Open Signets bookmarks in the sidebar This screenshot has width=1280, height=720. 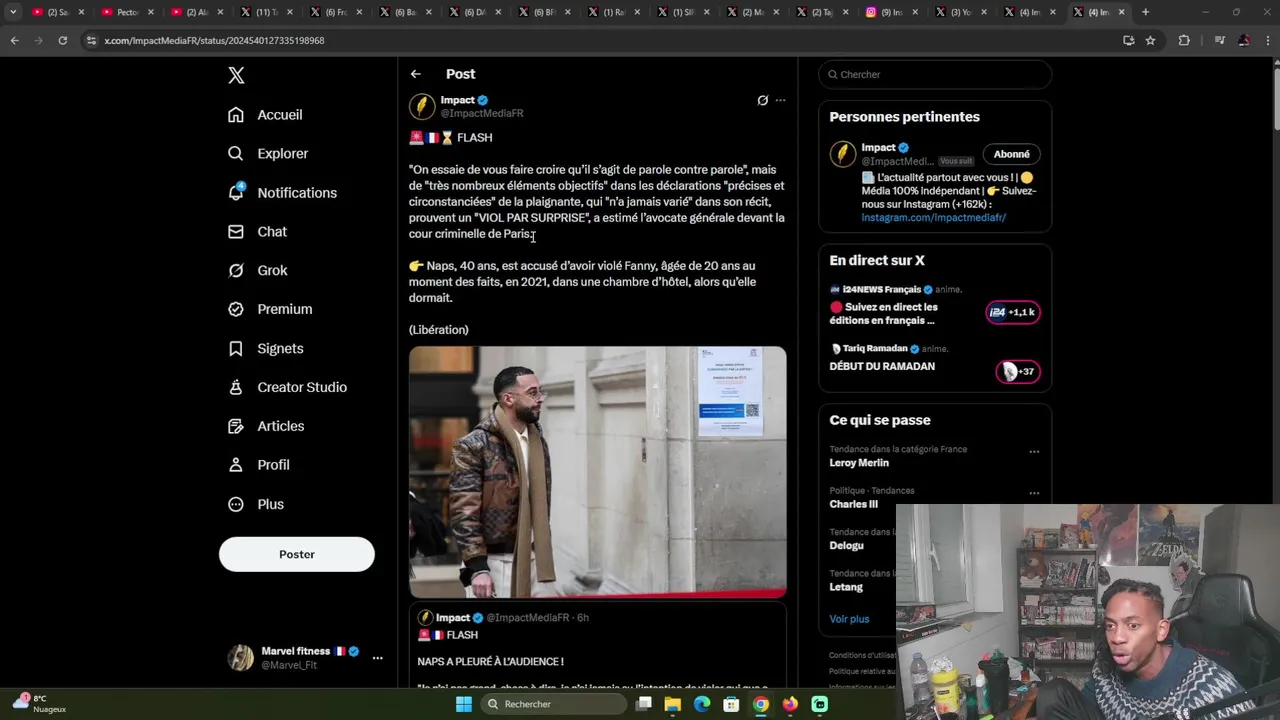click(x=265, y=348)
